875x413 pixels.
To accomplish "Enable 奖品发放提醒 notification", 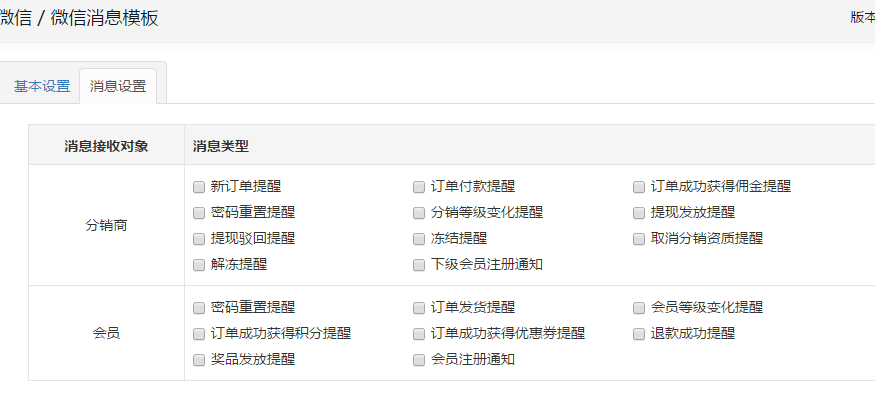I will pyautogui.click(x=199, y=359).
